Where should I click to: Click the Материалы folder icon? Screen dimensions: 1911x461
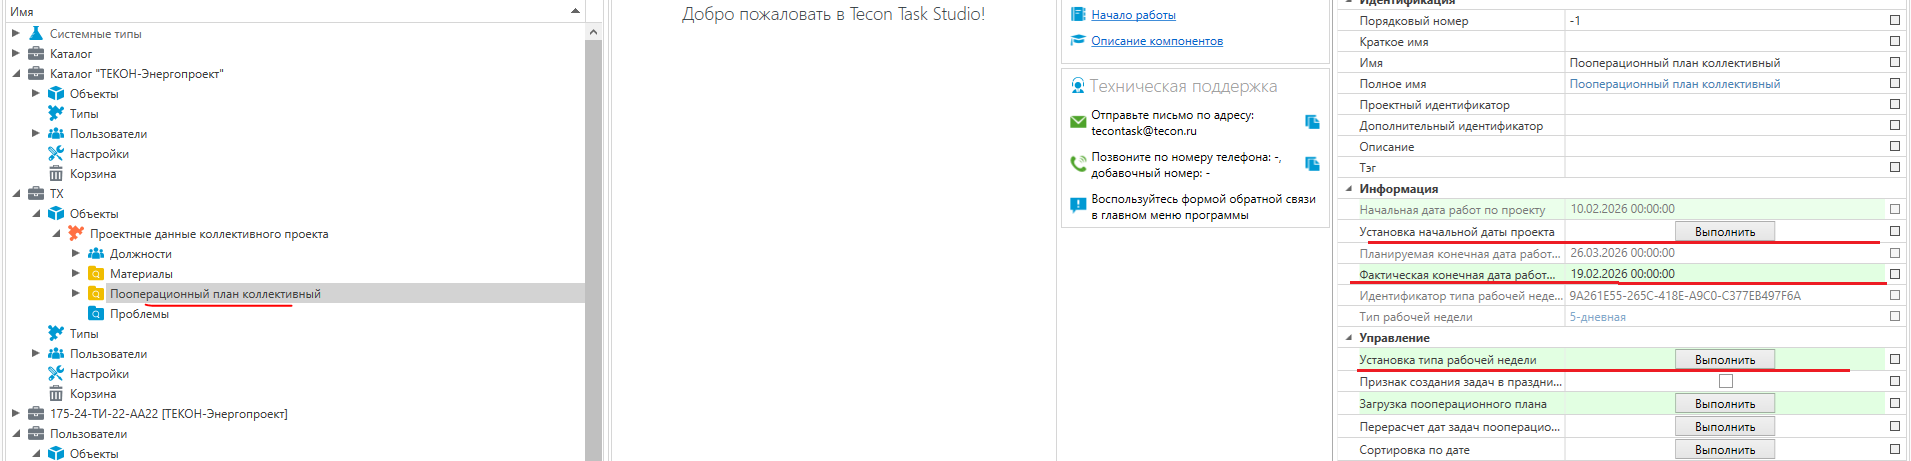(x=96, y=273)
